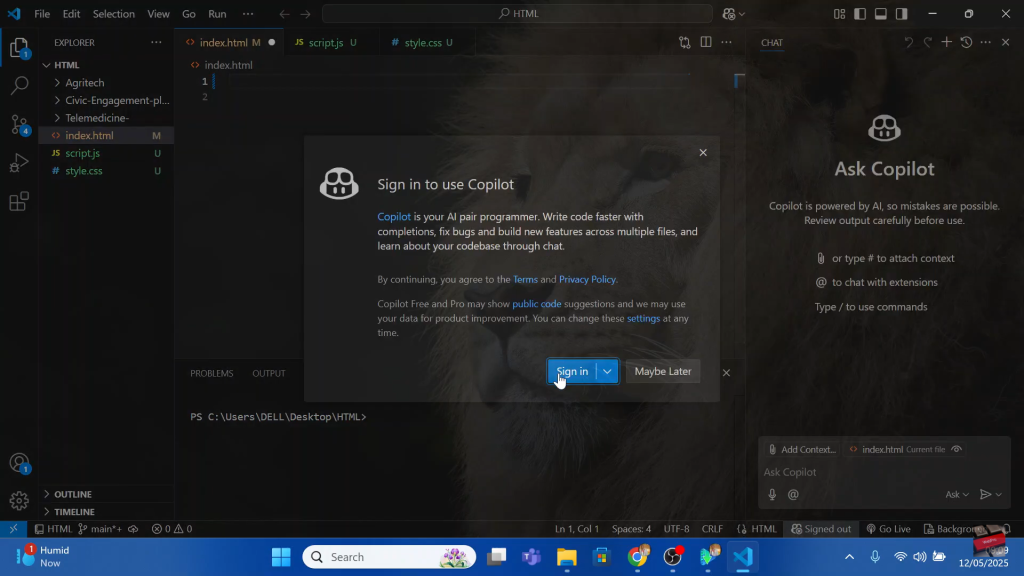Viewport: 1024px width, 576px height.
Task: Open Chat panel more actions ellipsis
Action: pyautogui.click(x=986, y=42)
